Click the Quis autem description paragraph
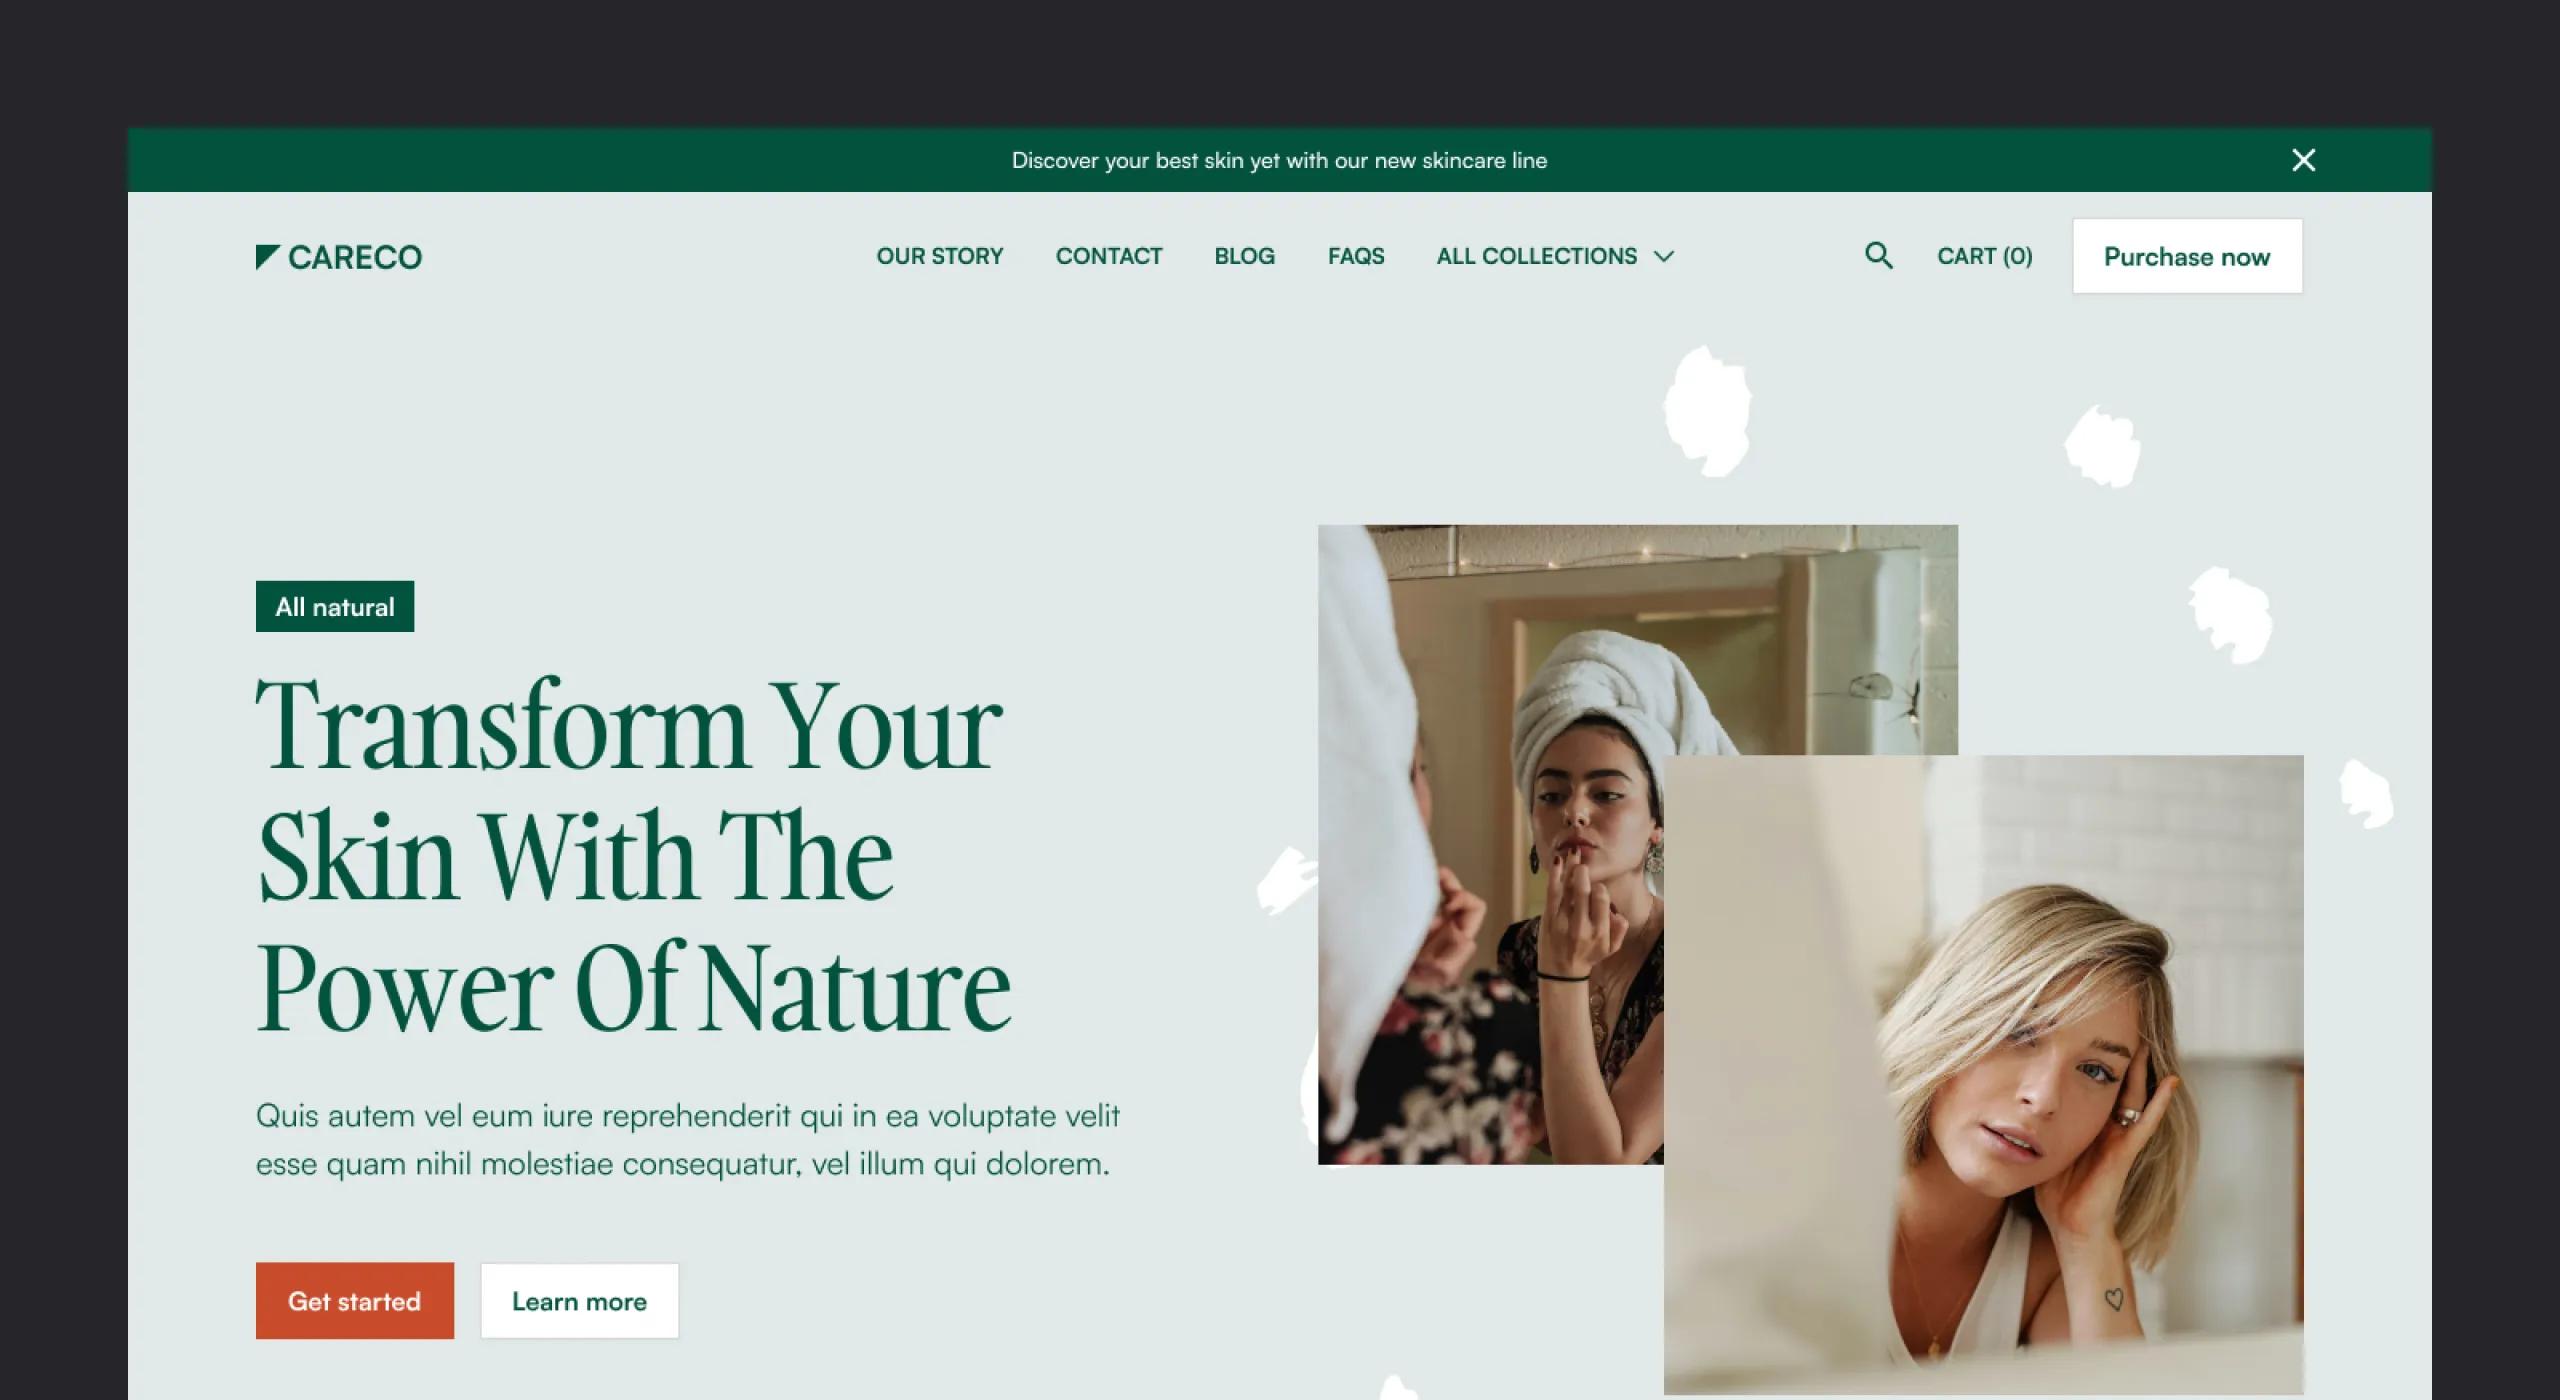The height and width of the screenshot is (1400, 2560). pyautogui.click(x=688, y=1139)
